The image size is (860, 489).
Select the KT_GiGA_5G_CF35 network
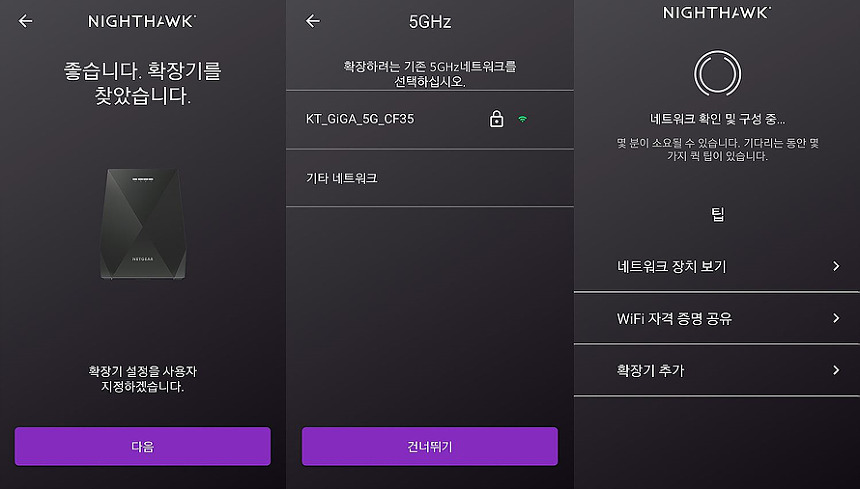point(430,119)
